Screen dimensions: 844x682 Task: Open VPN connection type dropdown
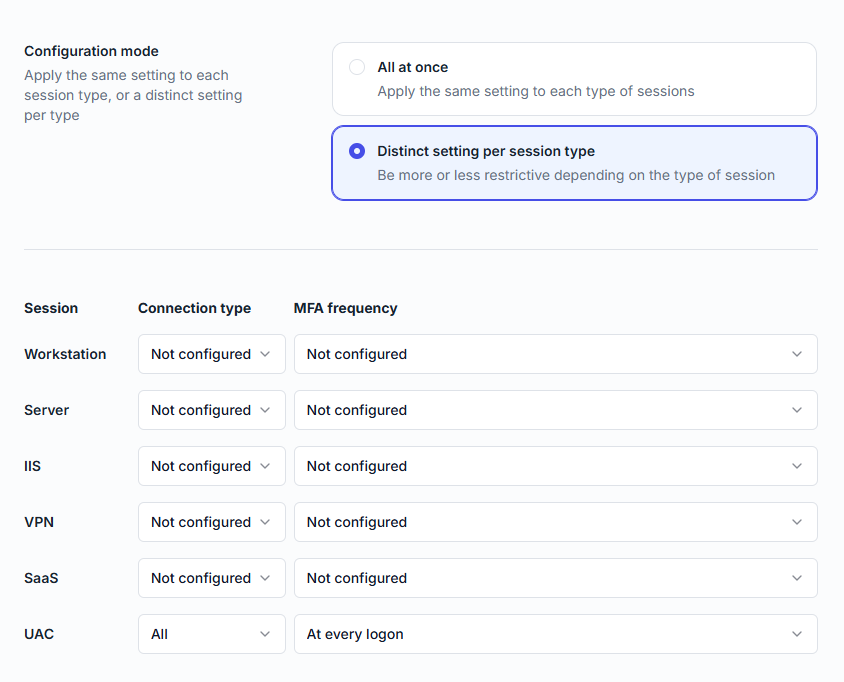211,522
